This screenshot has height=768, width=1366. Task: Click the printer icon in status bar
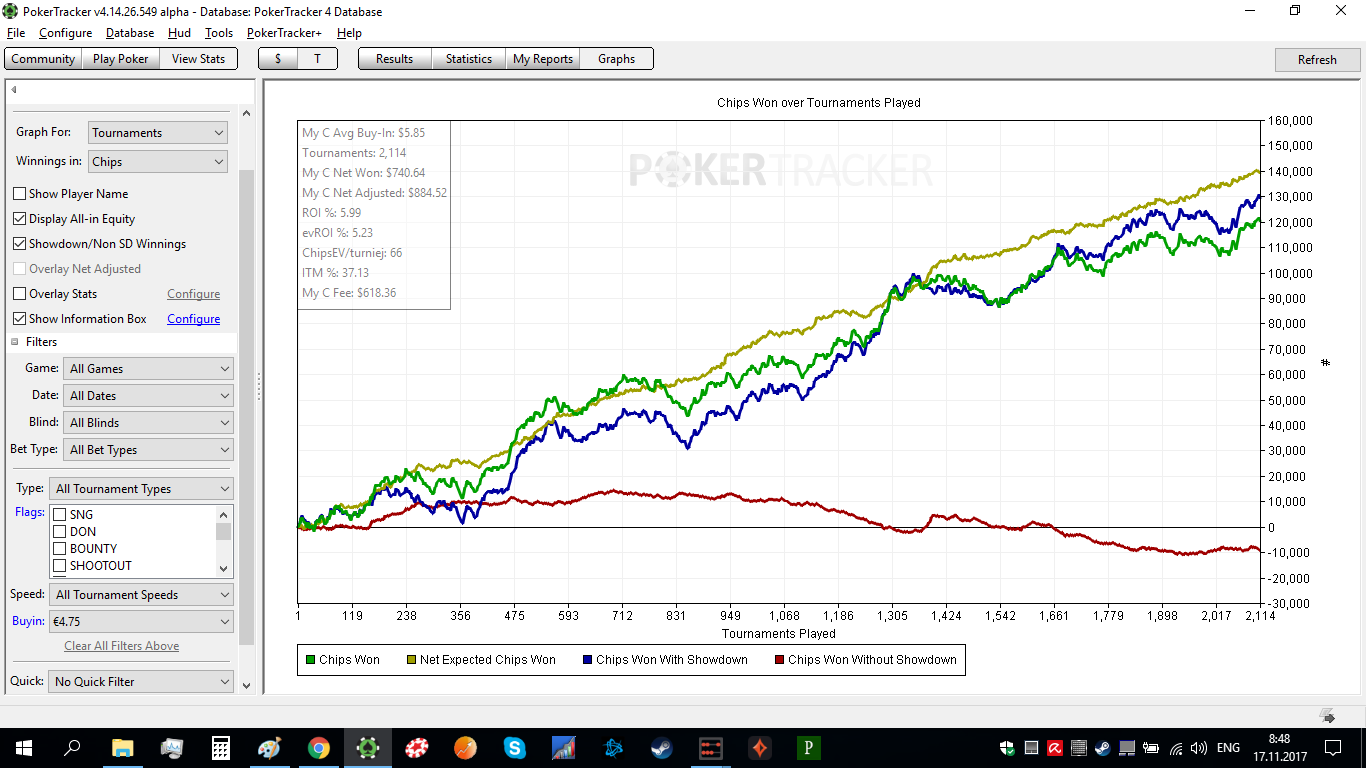[x=1328, y=715]
